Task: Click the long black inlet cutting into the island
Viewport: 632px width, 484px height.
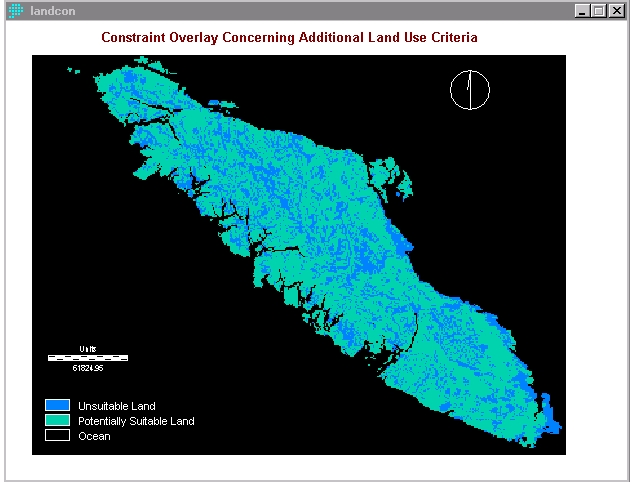Action: 285,248
